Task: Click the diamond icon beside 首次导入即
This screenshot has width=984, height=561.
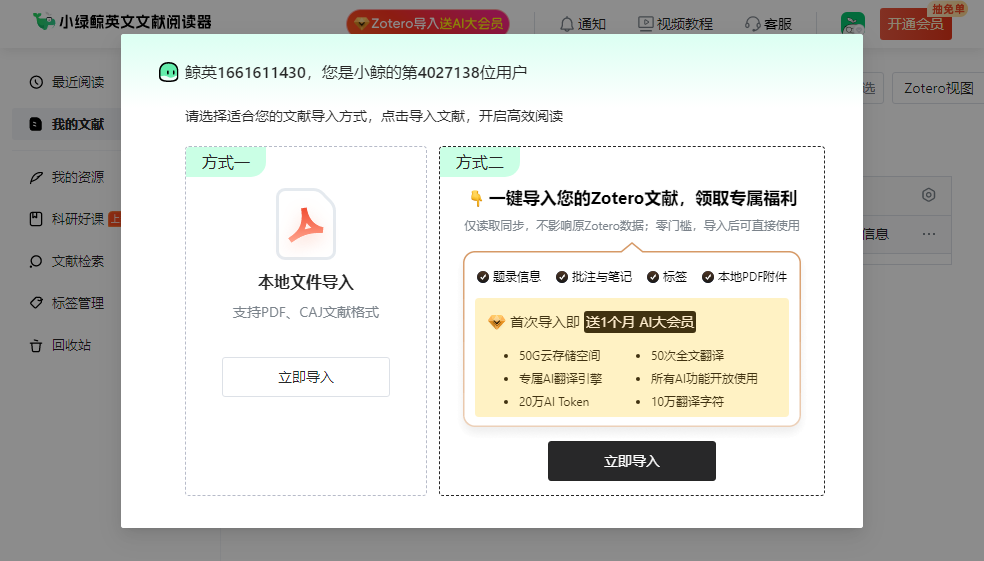Action: [x=496, y=323]
